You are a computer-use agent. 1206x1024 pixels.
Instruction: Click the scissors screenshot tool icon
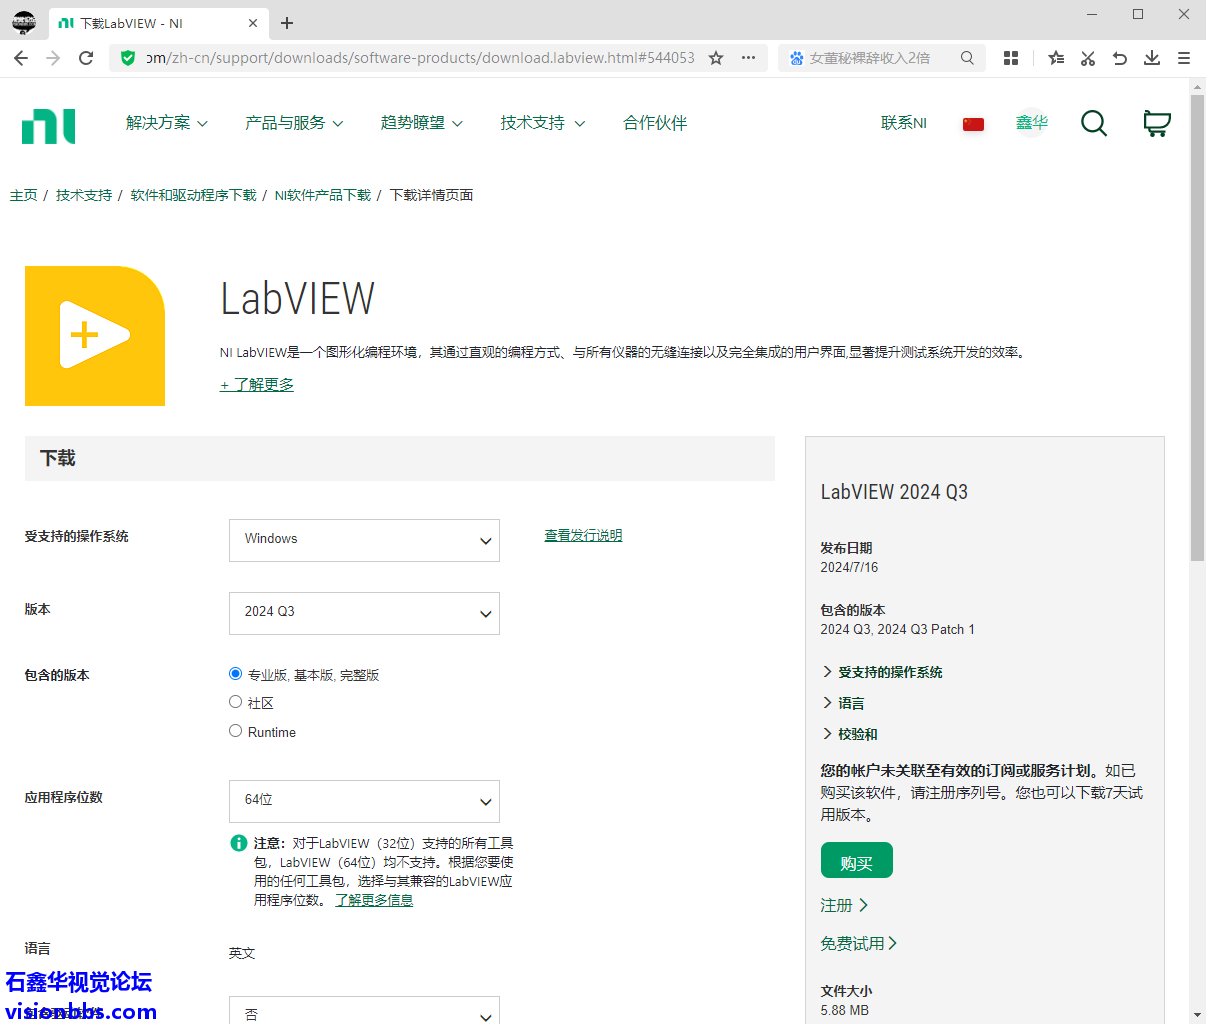point(1088,58)
